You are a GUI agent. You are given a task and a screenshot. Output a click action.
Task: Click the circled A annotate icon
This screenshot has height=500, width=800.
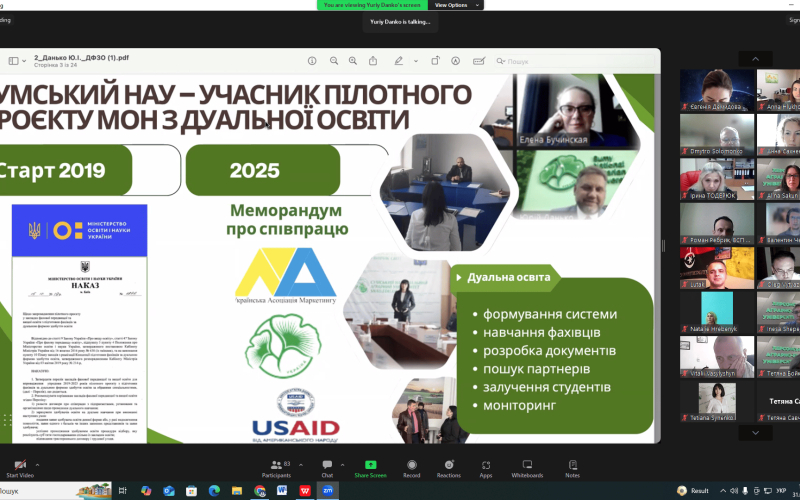(x=456, y=61)
